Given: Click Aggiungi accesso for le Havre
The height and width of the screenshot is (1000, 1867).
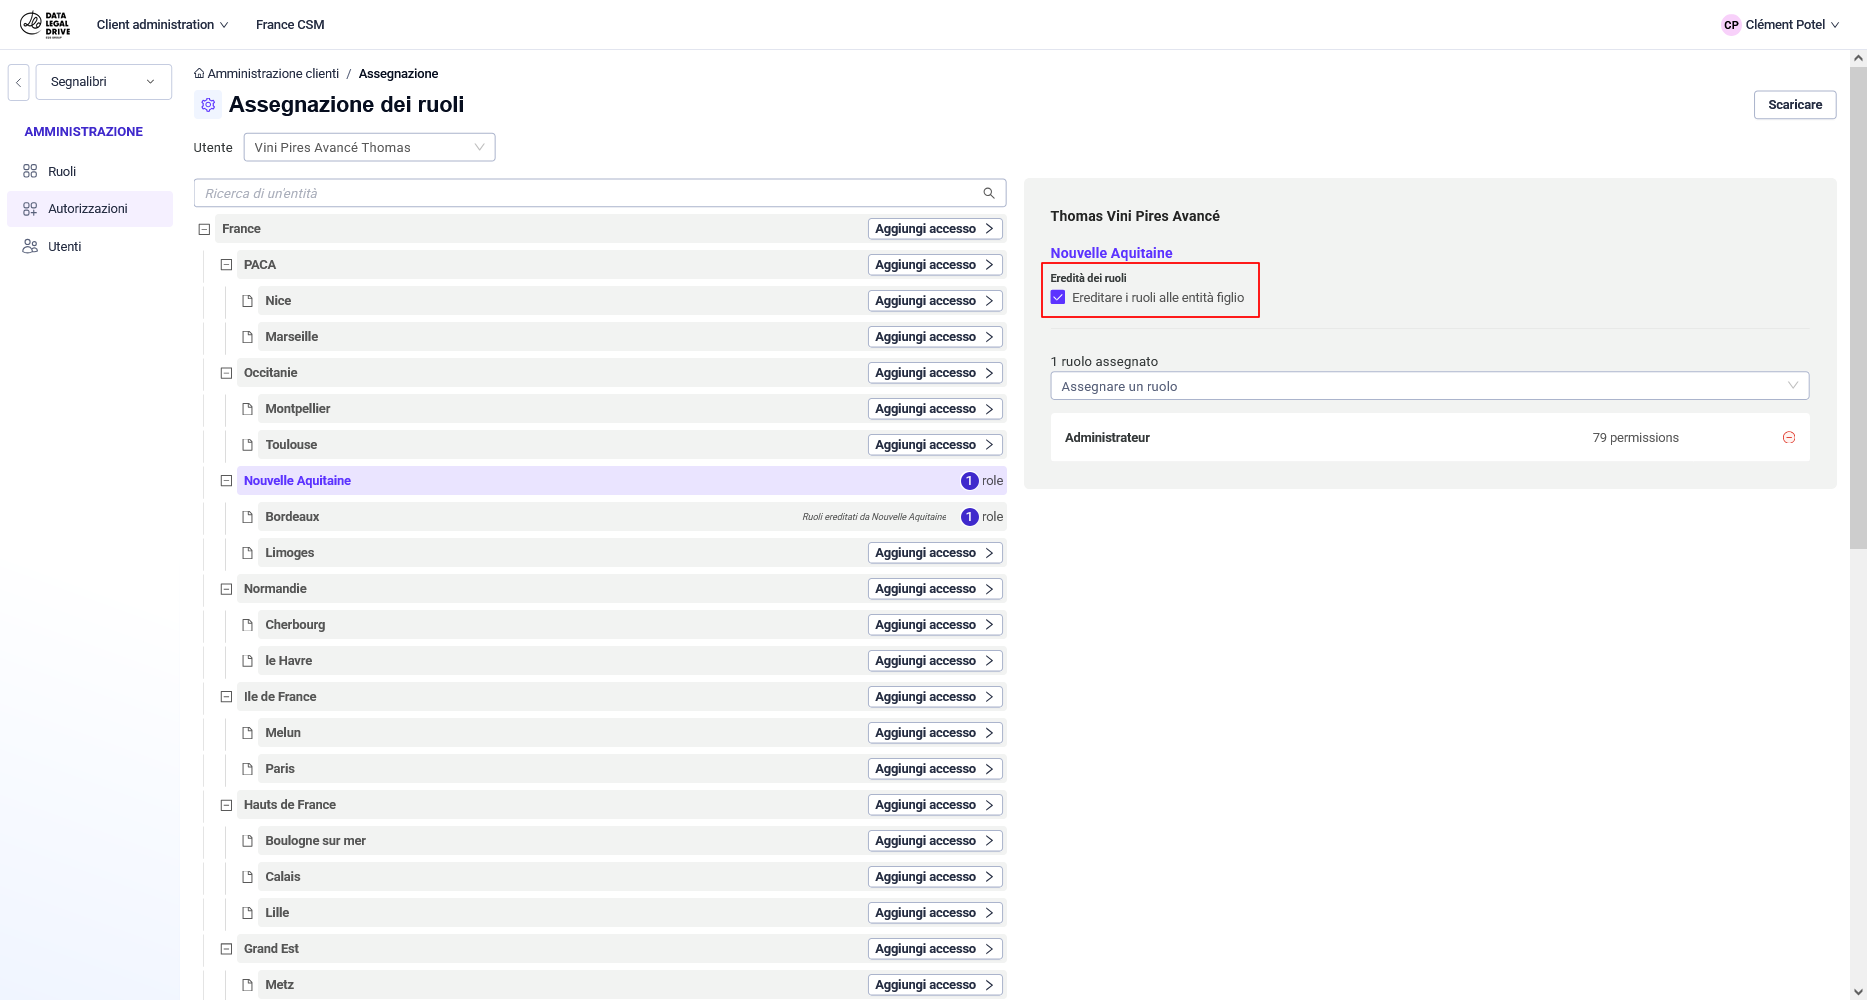Looking at the screenshot, I should tap(935, 661).
